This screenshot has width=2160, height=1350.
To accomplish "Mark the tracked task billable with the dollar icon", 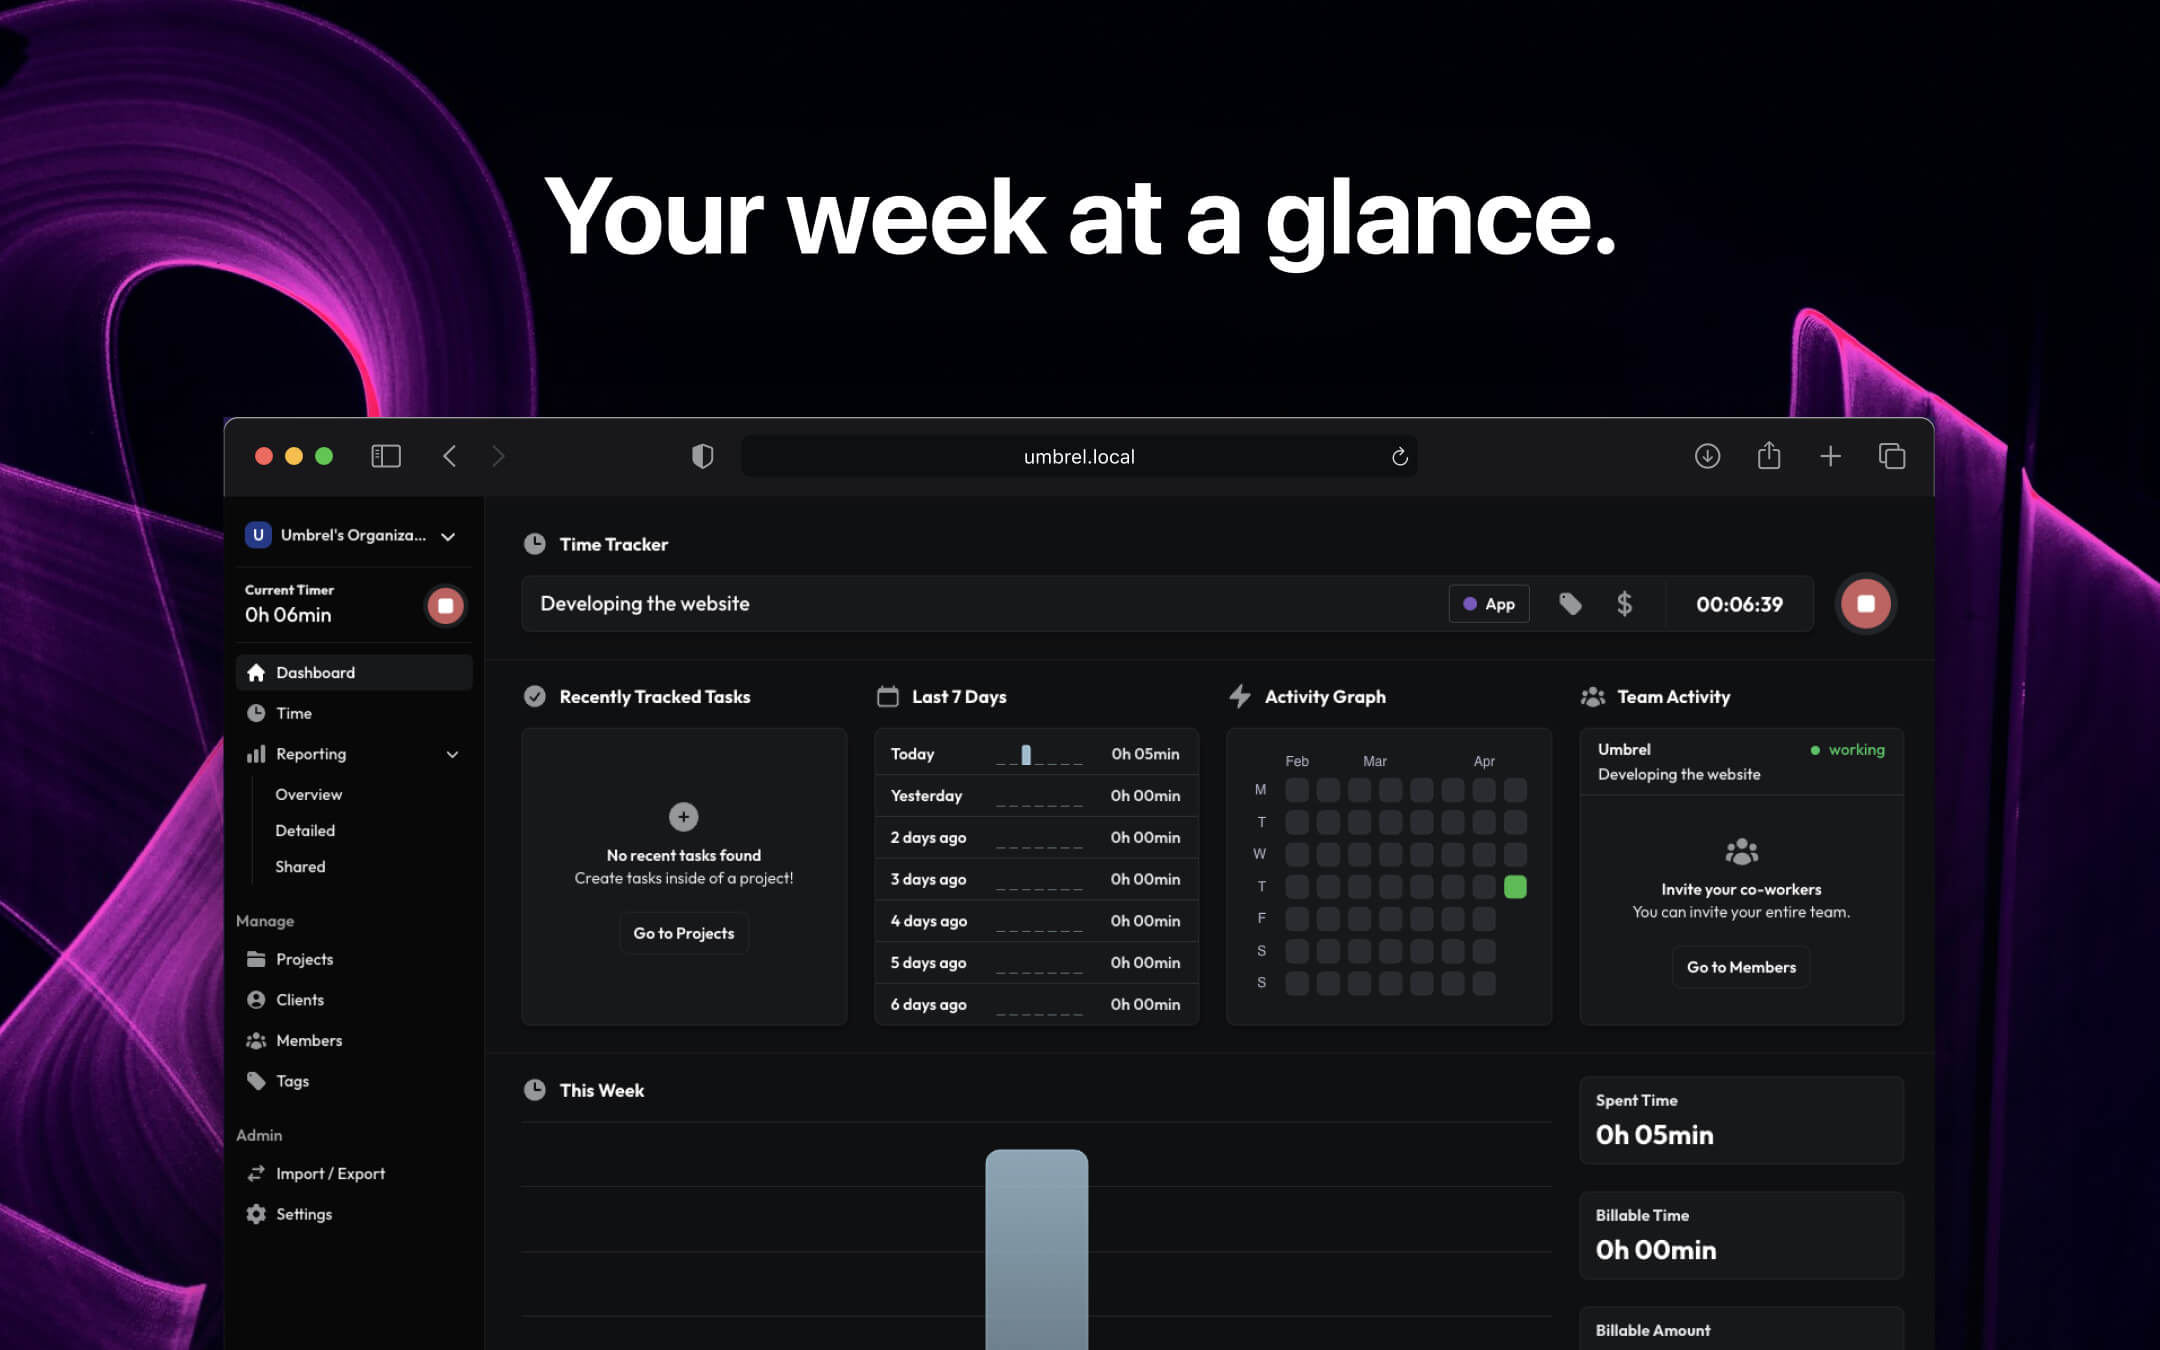I will tap(1625, 604).
